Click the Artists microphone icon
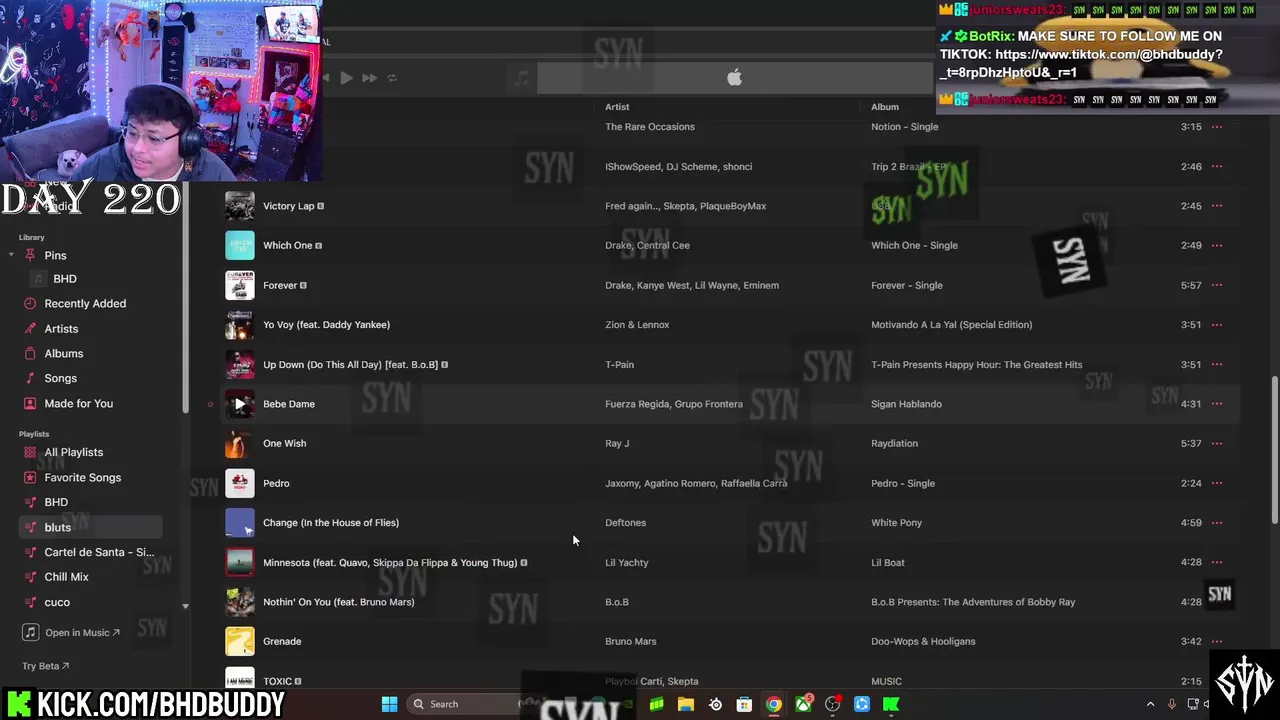This screenshot has height=720, width=1280. tap(30, 328)
